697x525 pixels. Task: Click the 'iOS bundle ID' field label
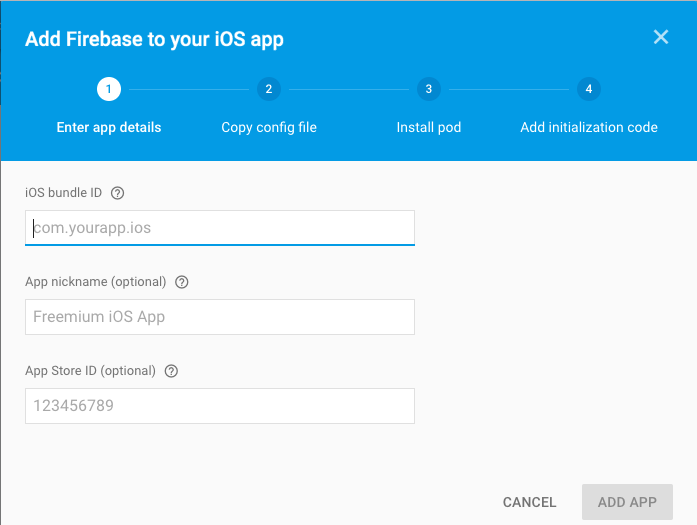[x=63, y=193]
